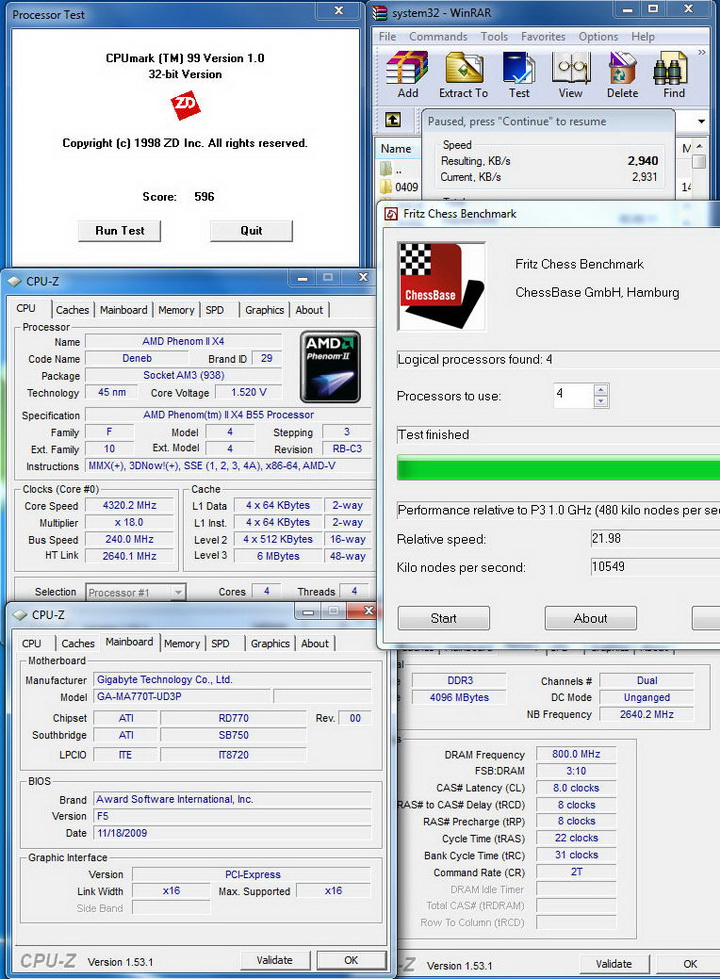
Task: Click the WinRAR Extract To icon
Action: click(x=463, y=67)
